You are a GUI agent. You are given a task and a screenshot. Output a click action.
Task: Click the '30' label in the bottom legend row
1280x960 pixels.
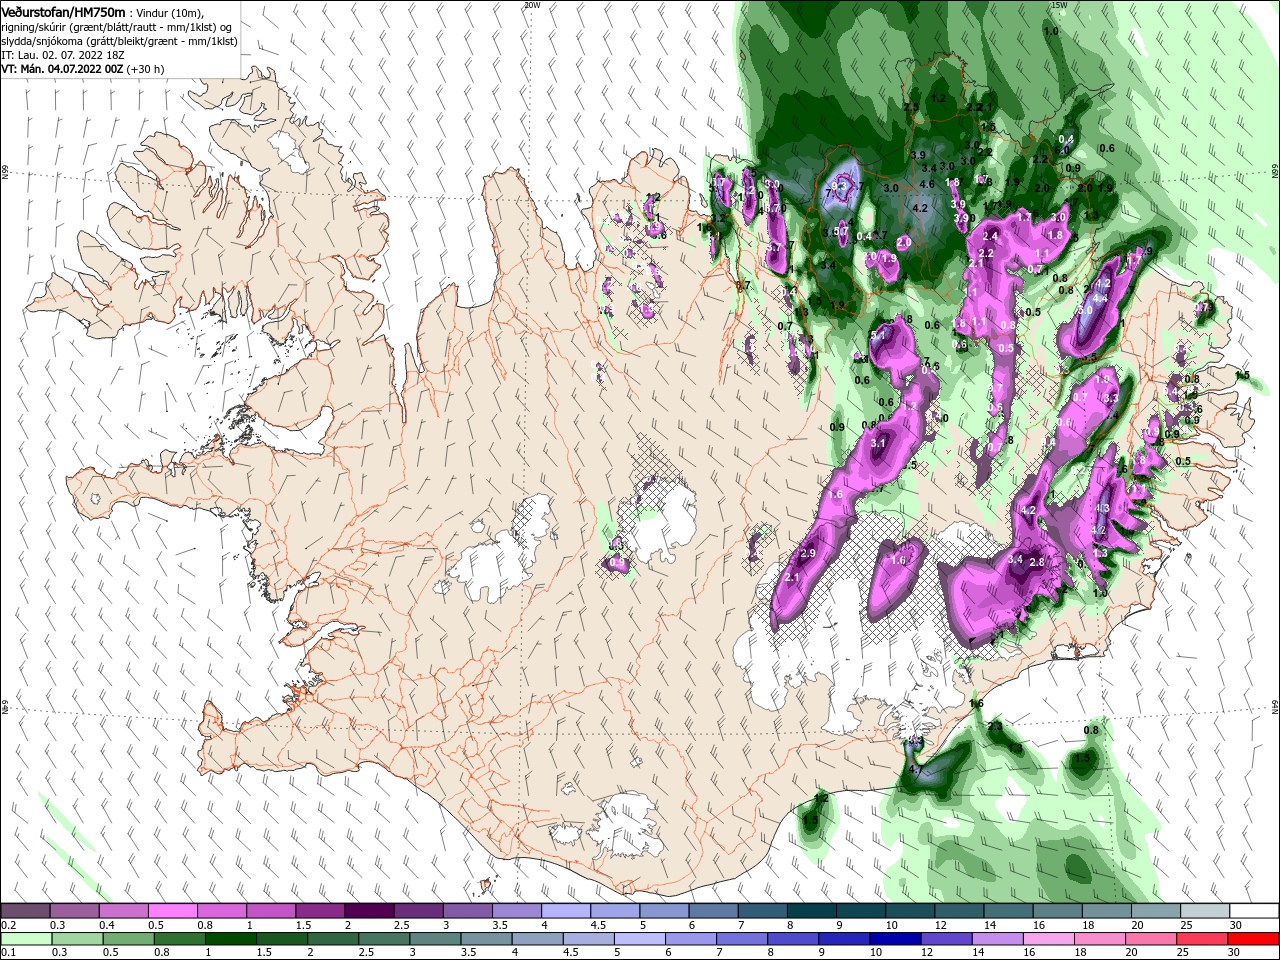(1236, 954)
